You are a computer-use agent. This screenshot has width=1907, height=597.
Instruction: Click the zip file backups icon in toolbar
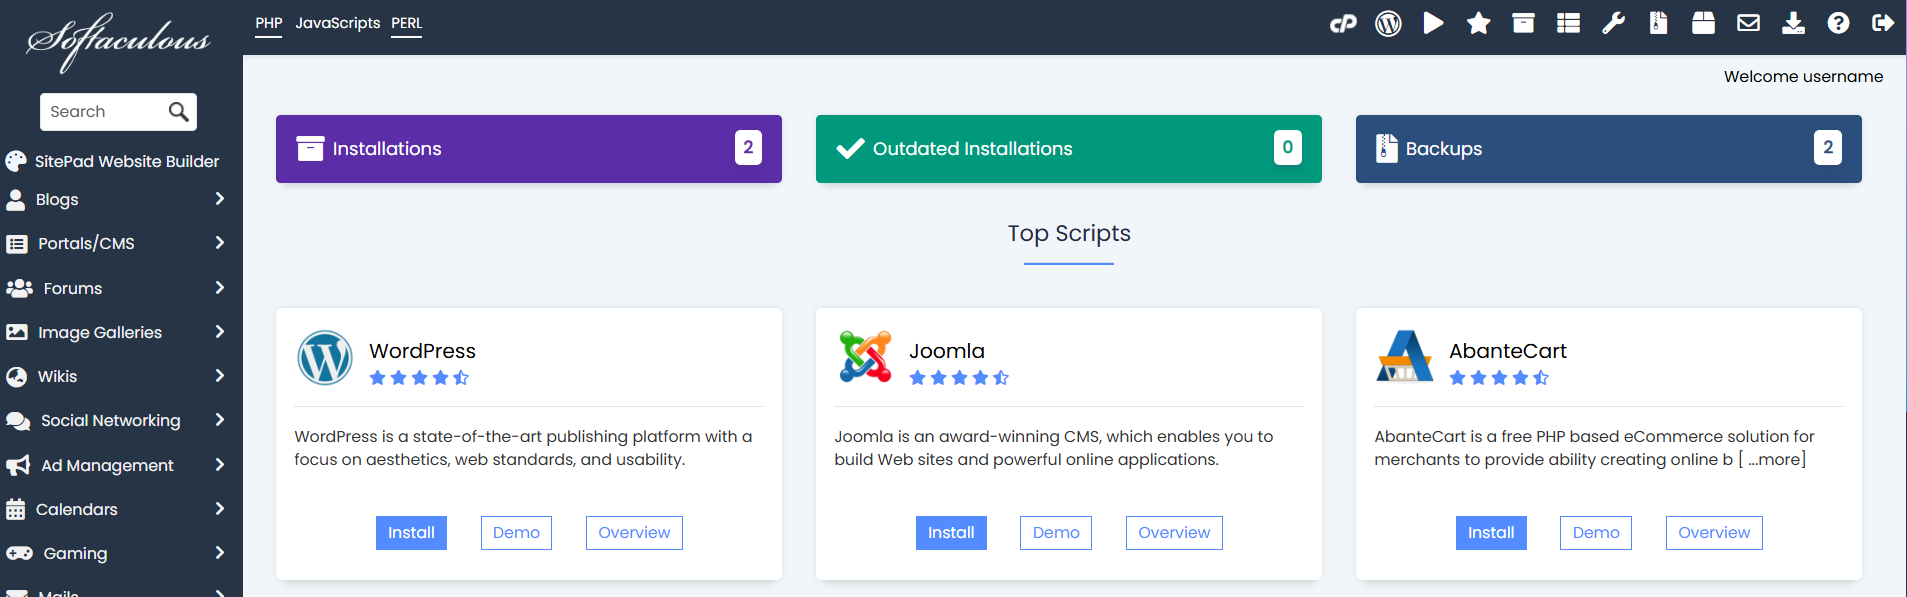[1658, 23]
